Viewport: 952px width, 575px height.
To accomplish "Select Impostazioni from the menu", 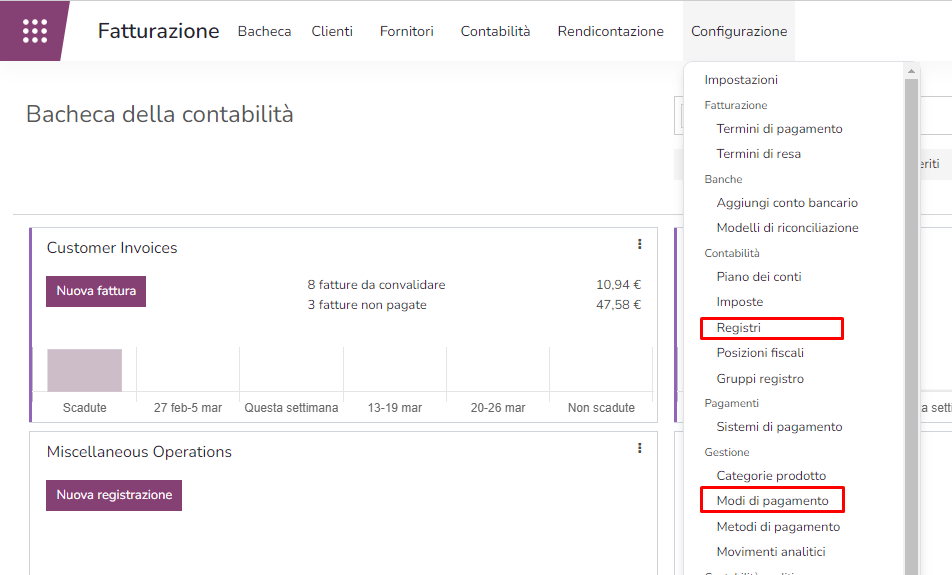I will coord(740,80).
